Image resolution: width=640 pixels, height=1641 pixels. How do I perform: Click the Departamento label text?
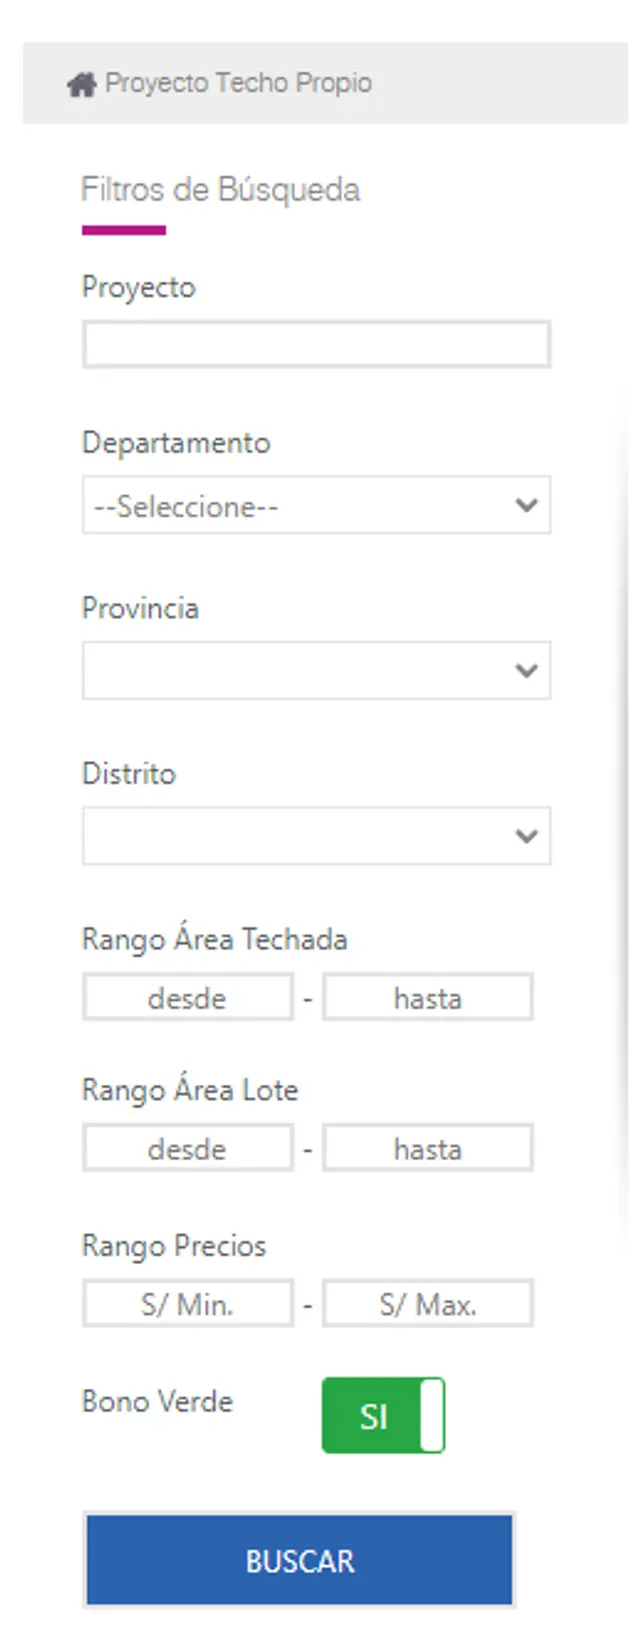click(176, 443)
